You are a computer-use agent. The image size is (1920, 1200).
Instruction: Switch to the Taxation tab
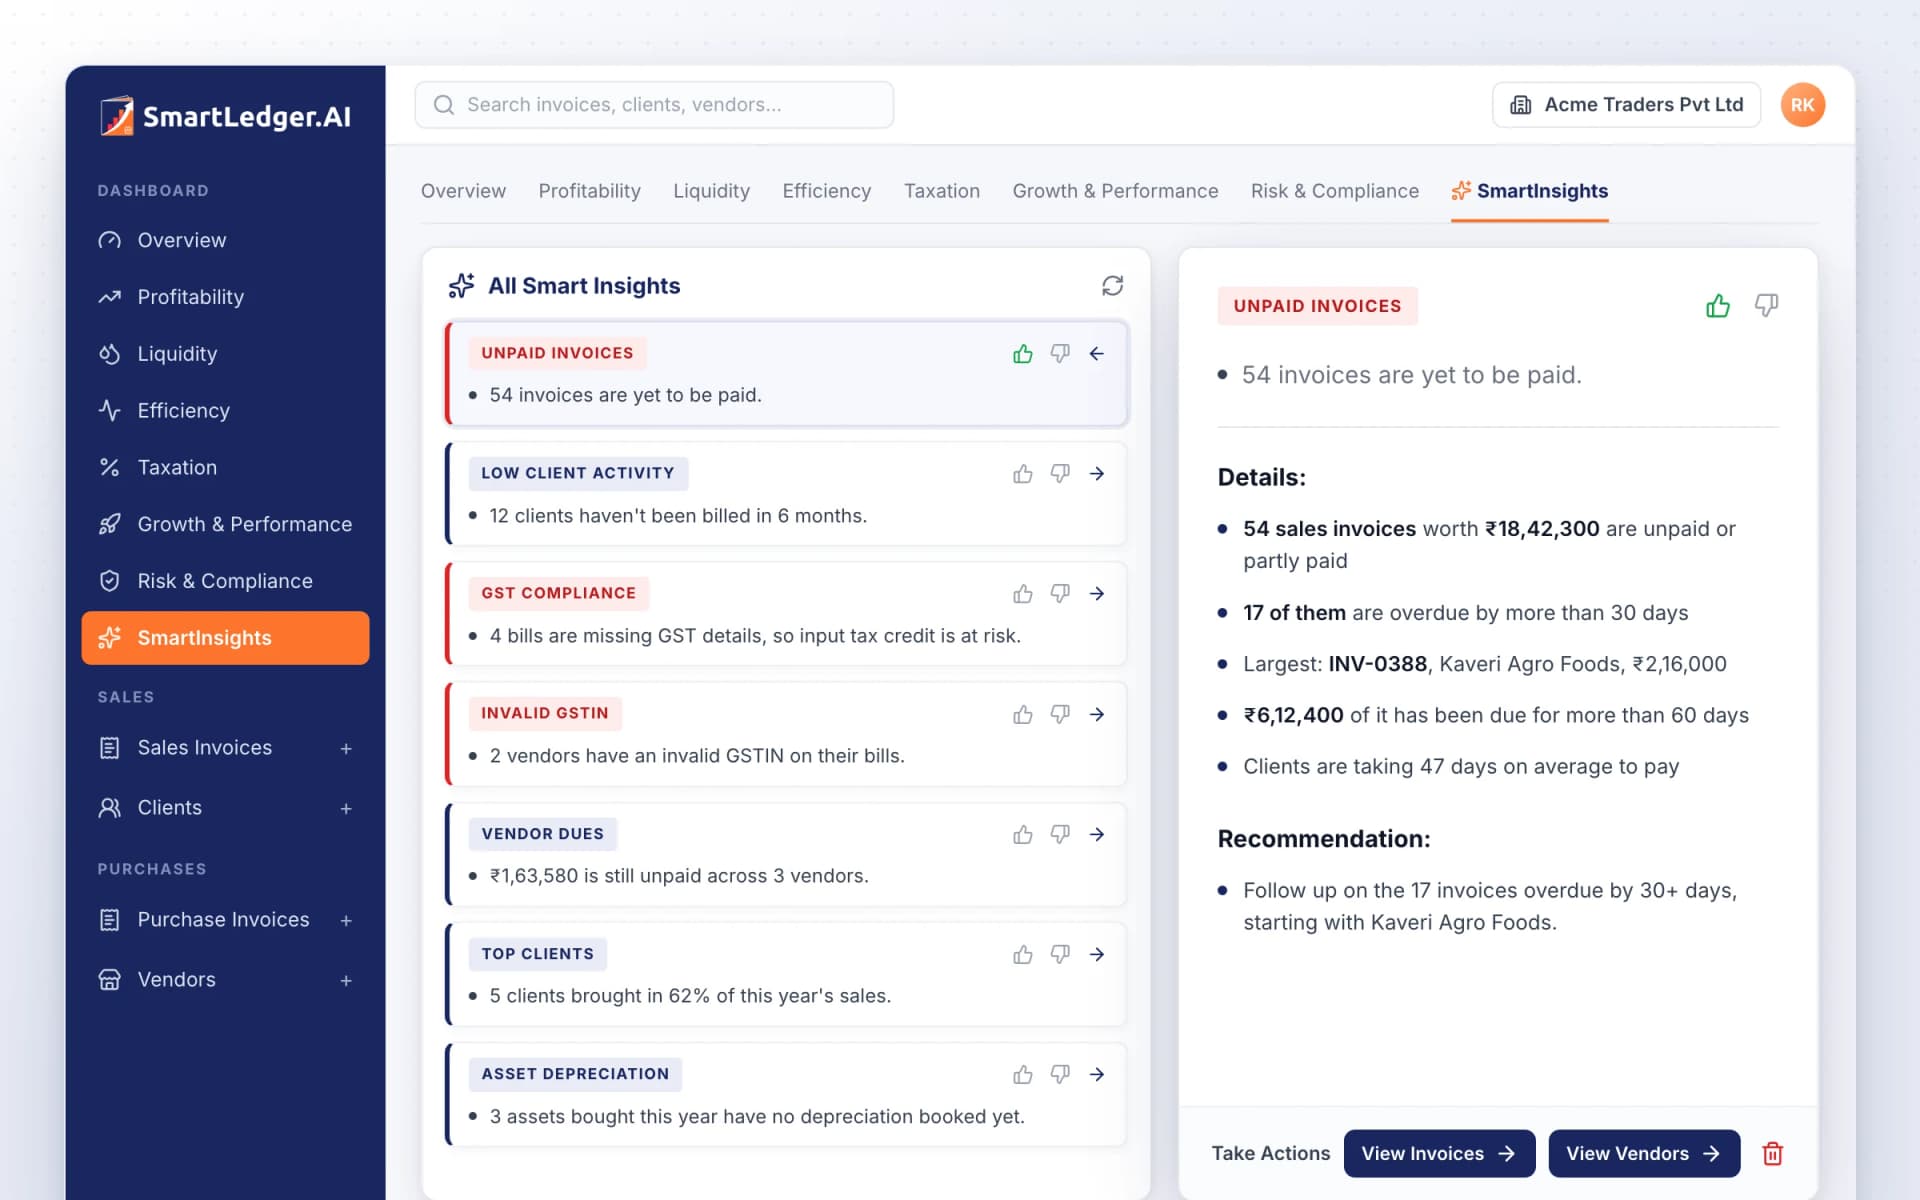pyautogui.click(x=941, y=191)
